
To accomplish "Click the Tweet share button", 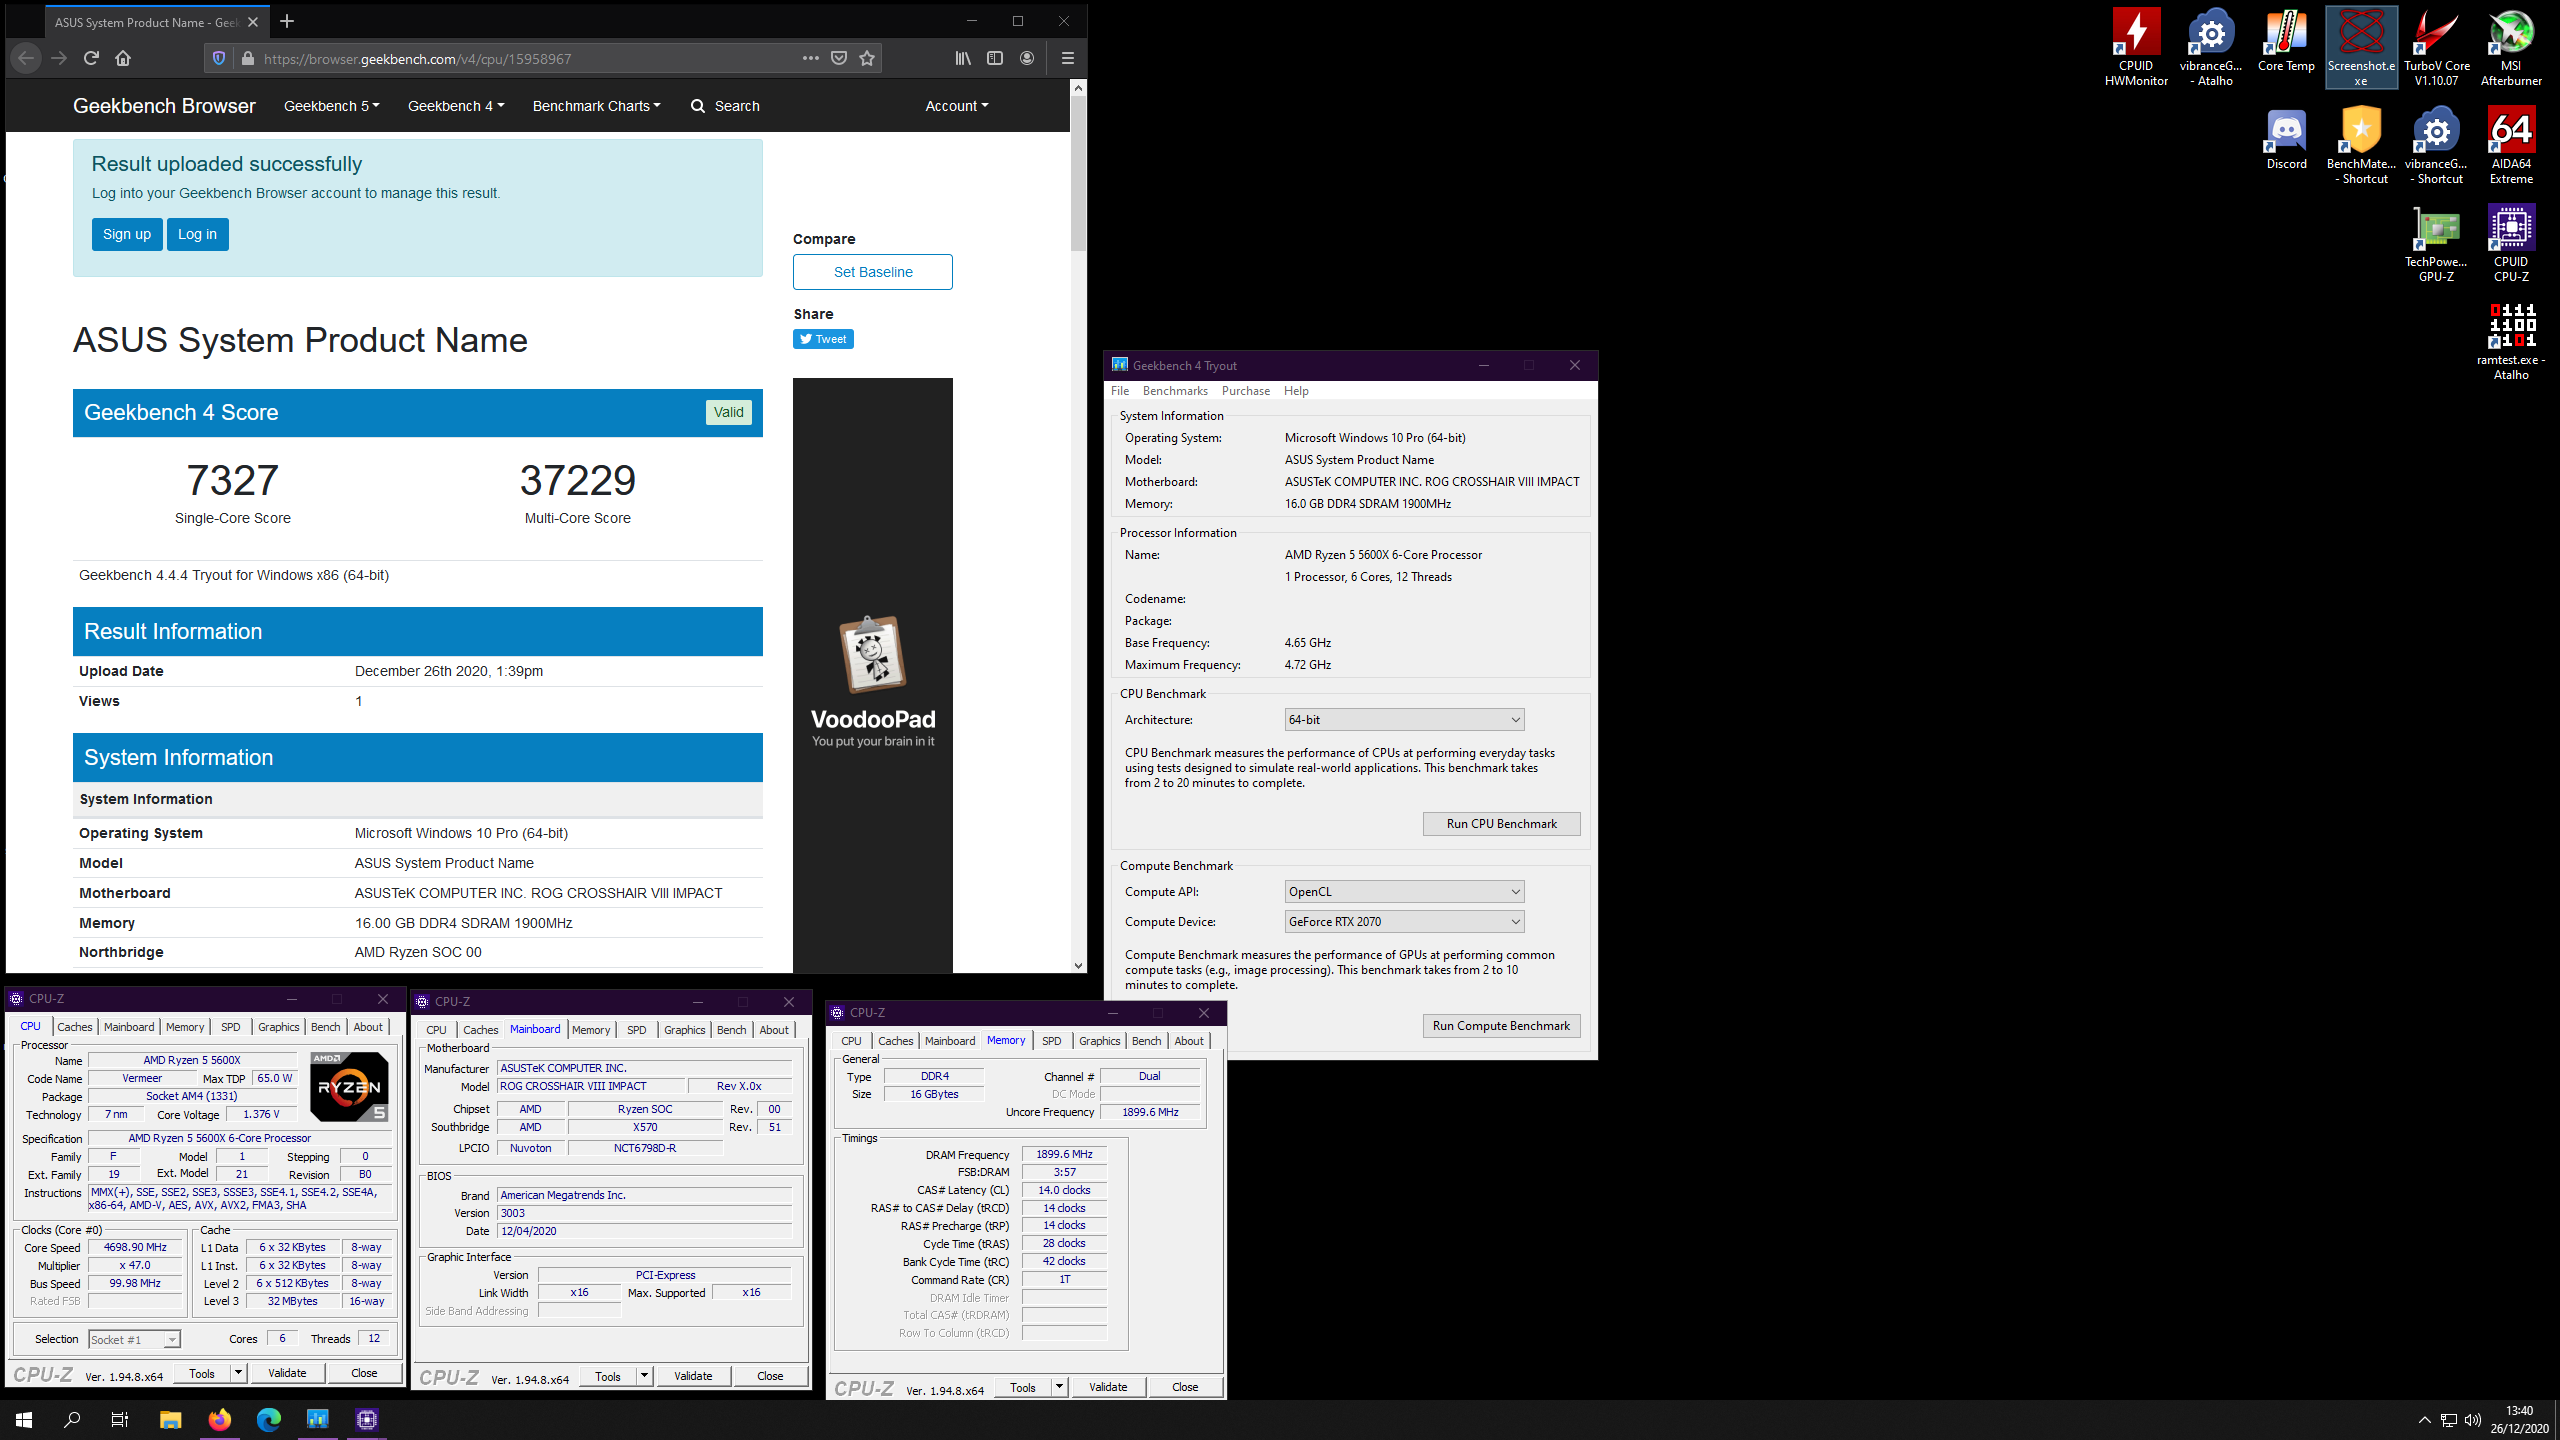I will click(823, 339).
